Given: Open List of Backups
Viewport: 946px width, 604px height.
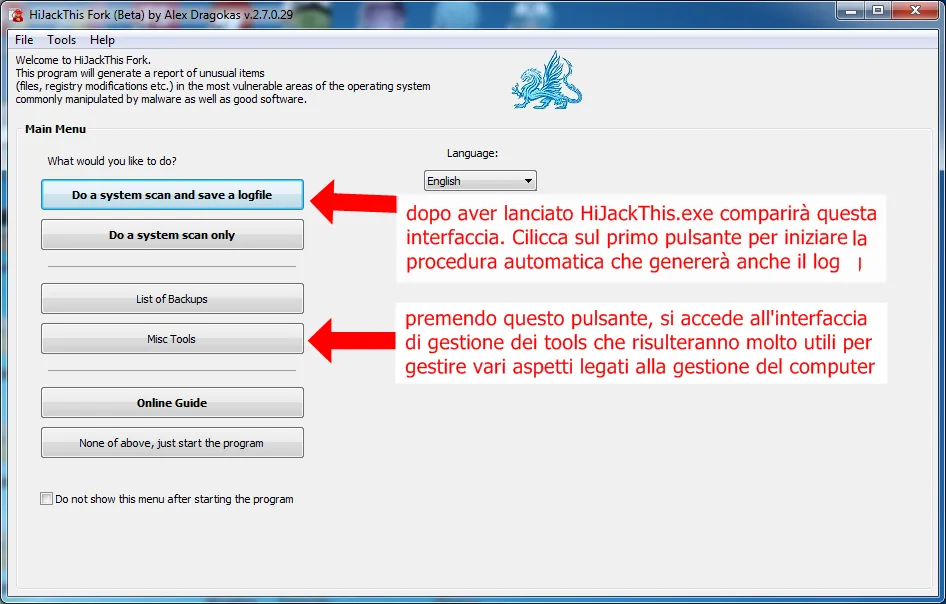Looking at the screenshot, I should 172,299.
